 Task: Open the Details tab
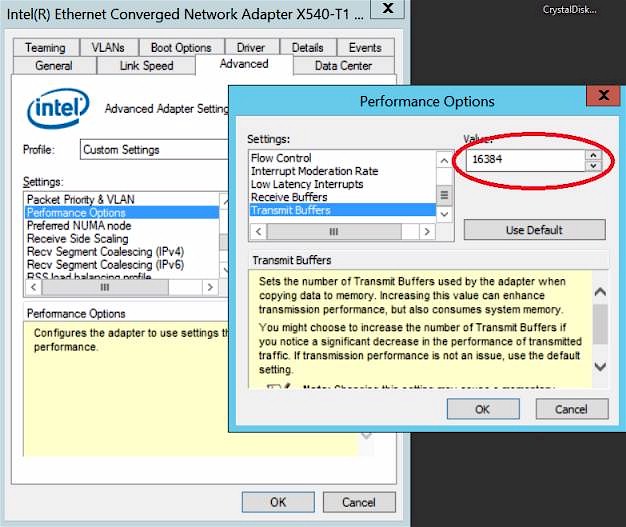click(307, 48)
